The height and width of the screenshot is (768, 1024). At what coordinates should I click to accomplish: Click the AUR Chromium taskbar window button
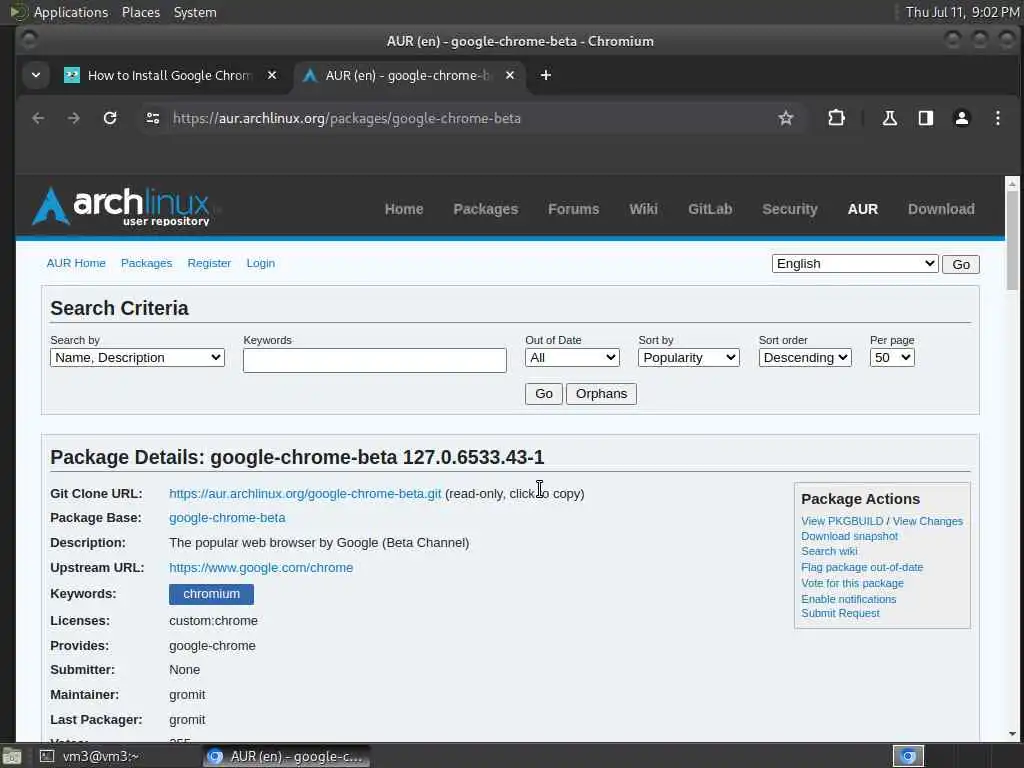click(x=286, y=756)
